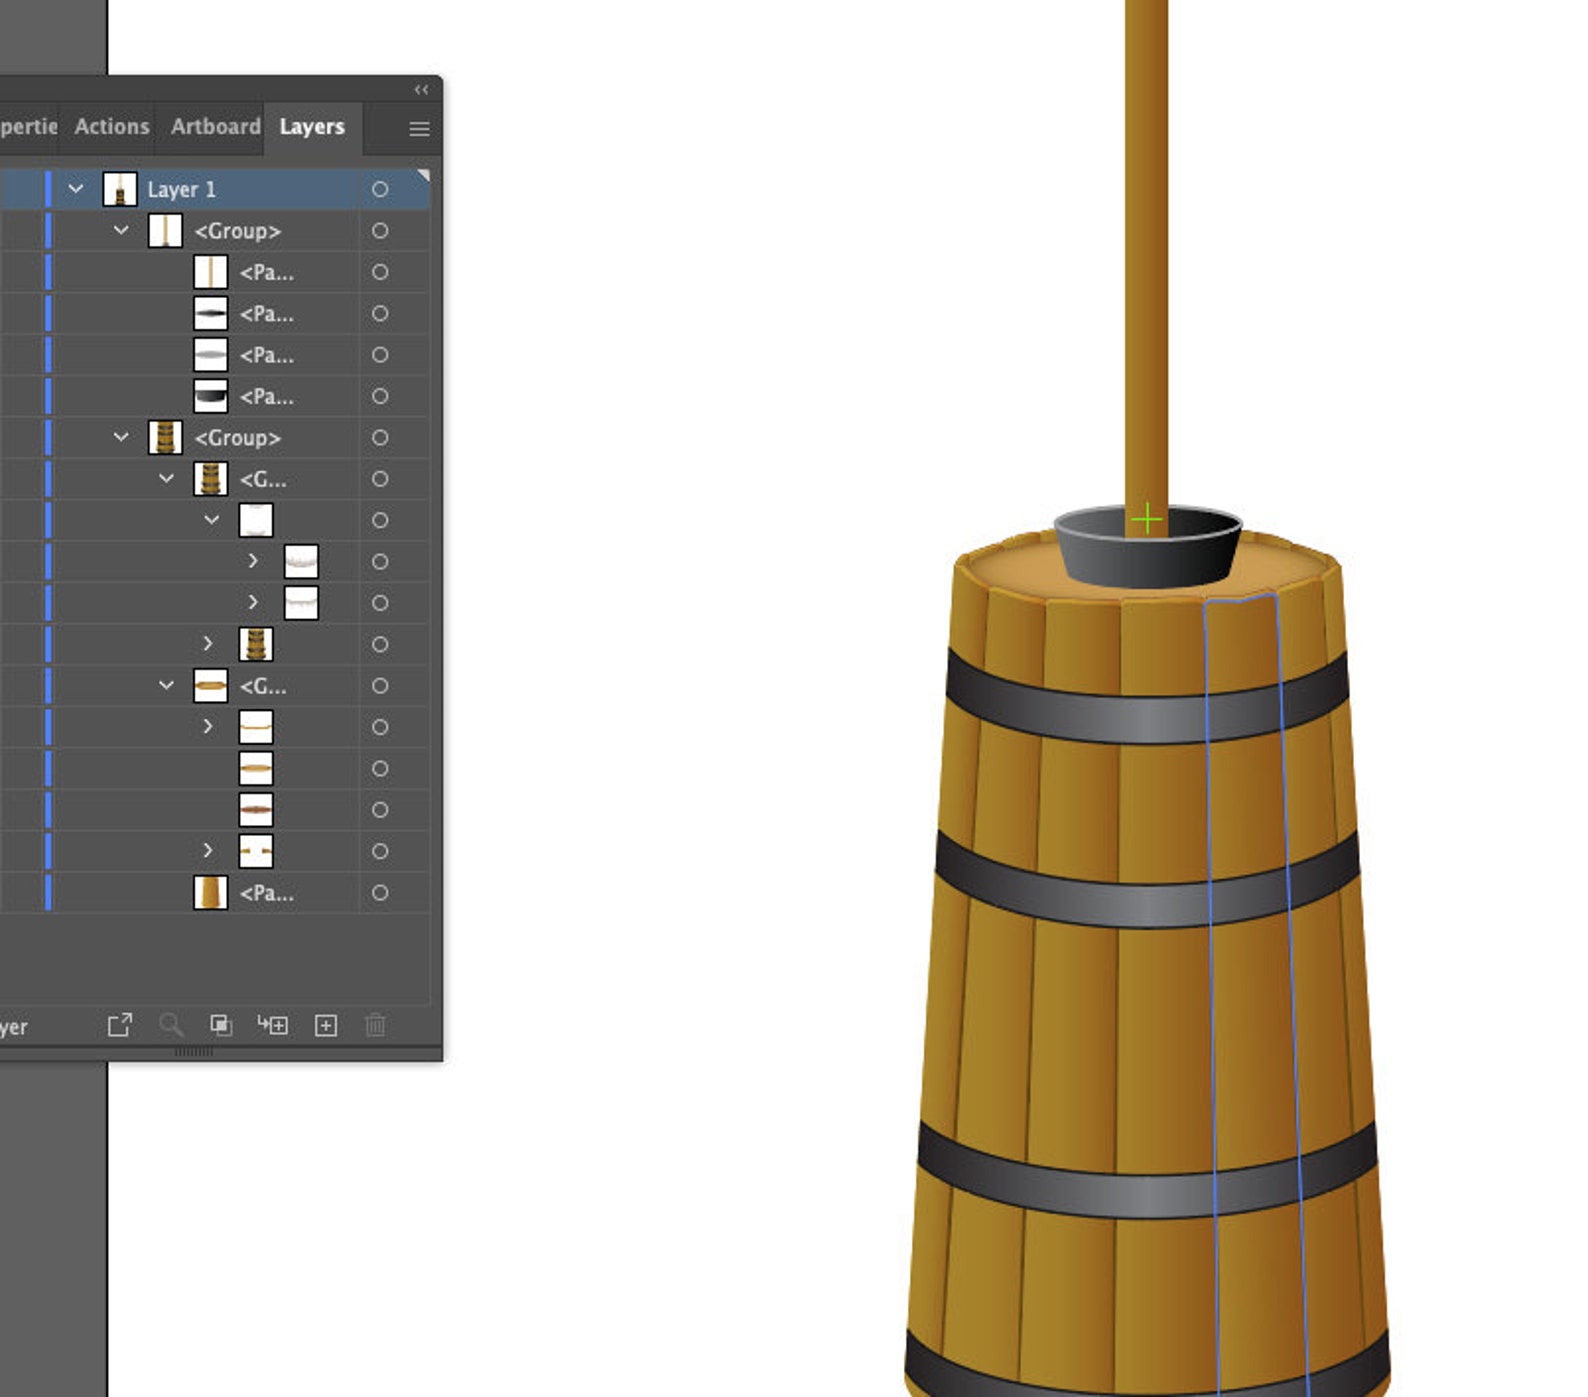Click the Layer 1 thumbnail
The image size is (1588, 1397).
pos(120,189)
